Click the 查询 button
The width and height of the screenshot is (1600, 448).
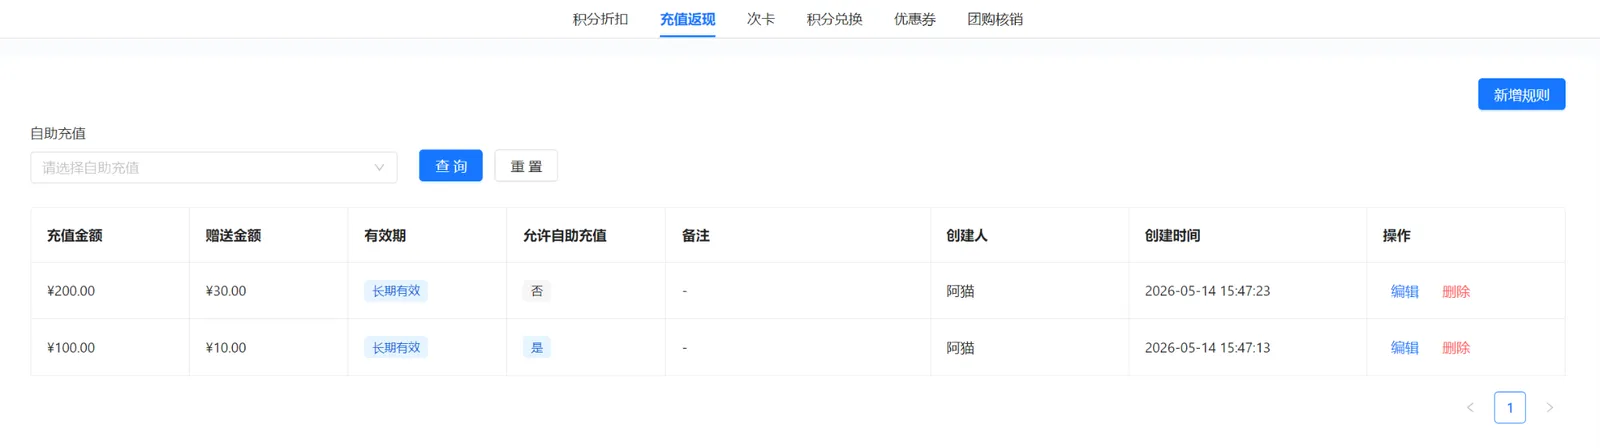[450, 166]
